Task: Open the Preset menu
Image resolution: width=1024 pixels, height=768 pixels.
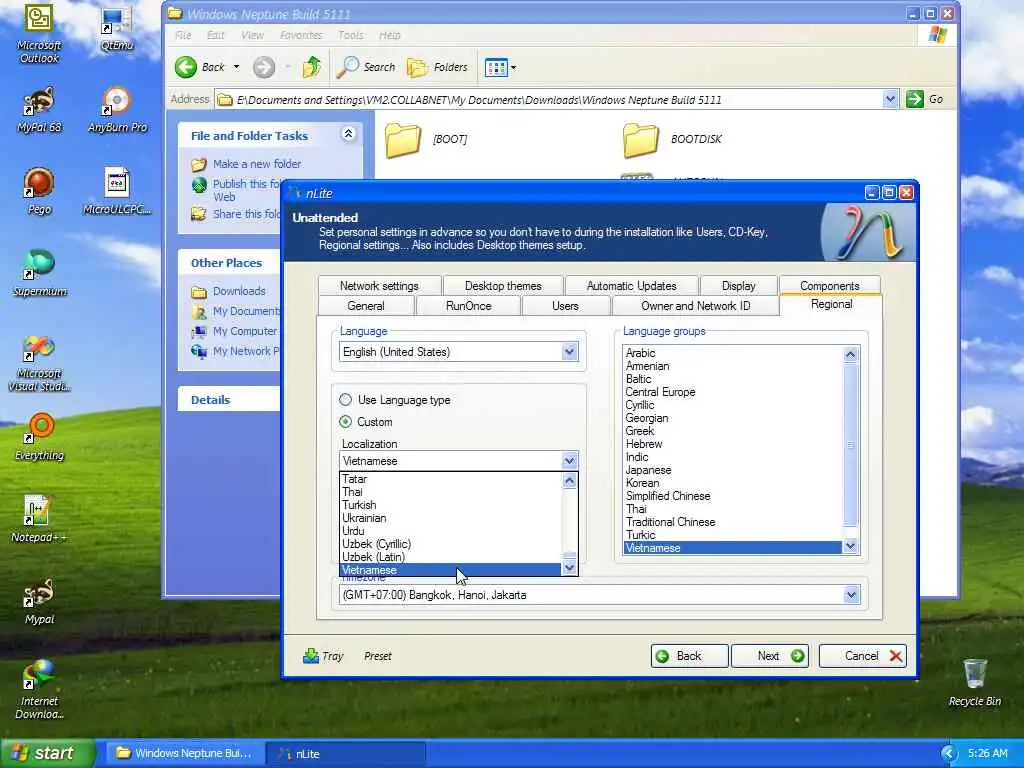Action: pyautogui.click(x=377, y=656)
